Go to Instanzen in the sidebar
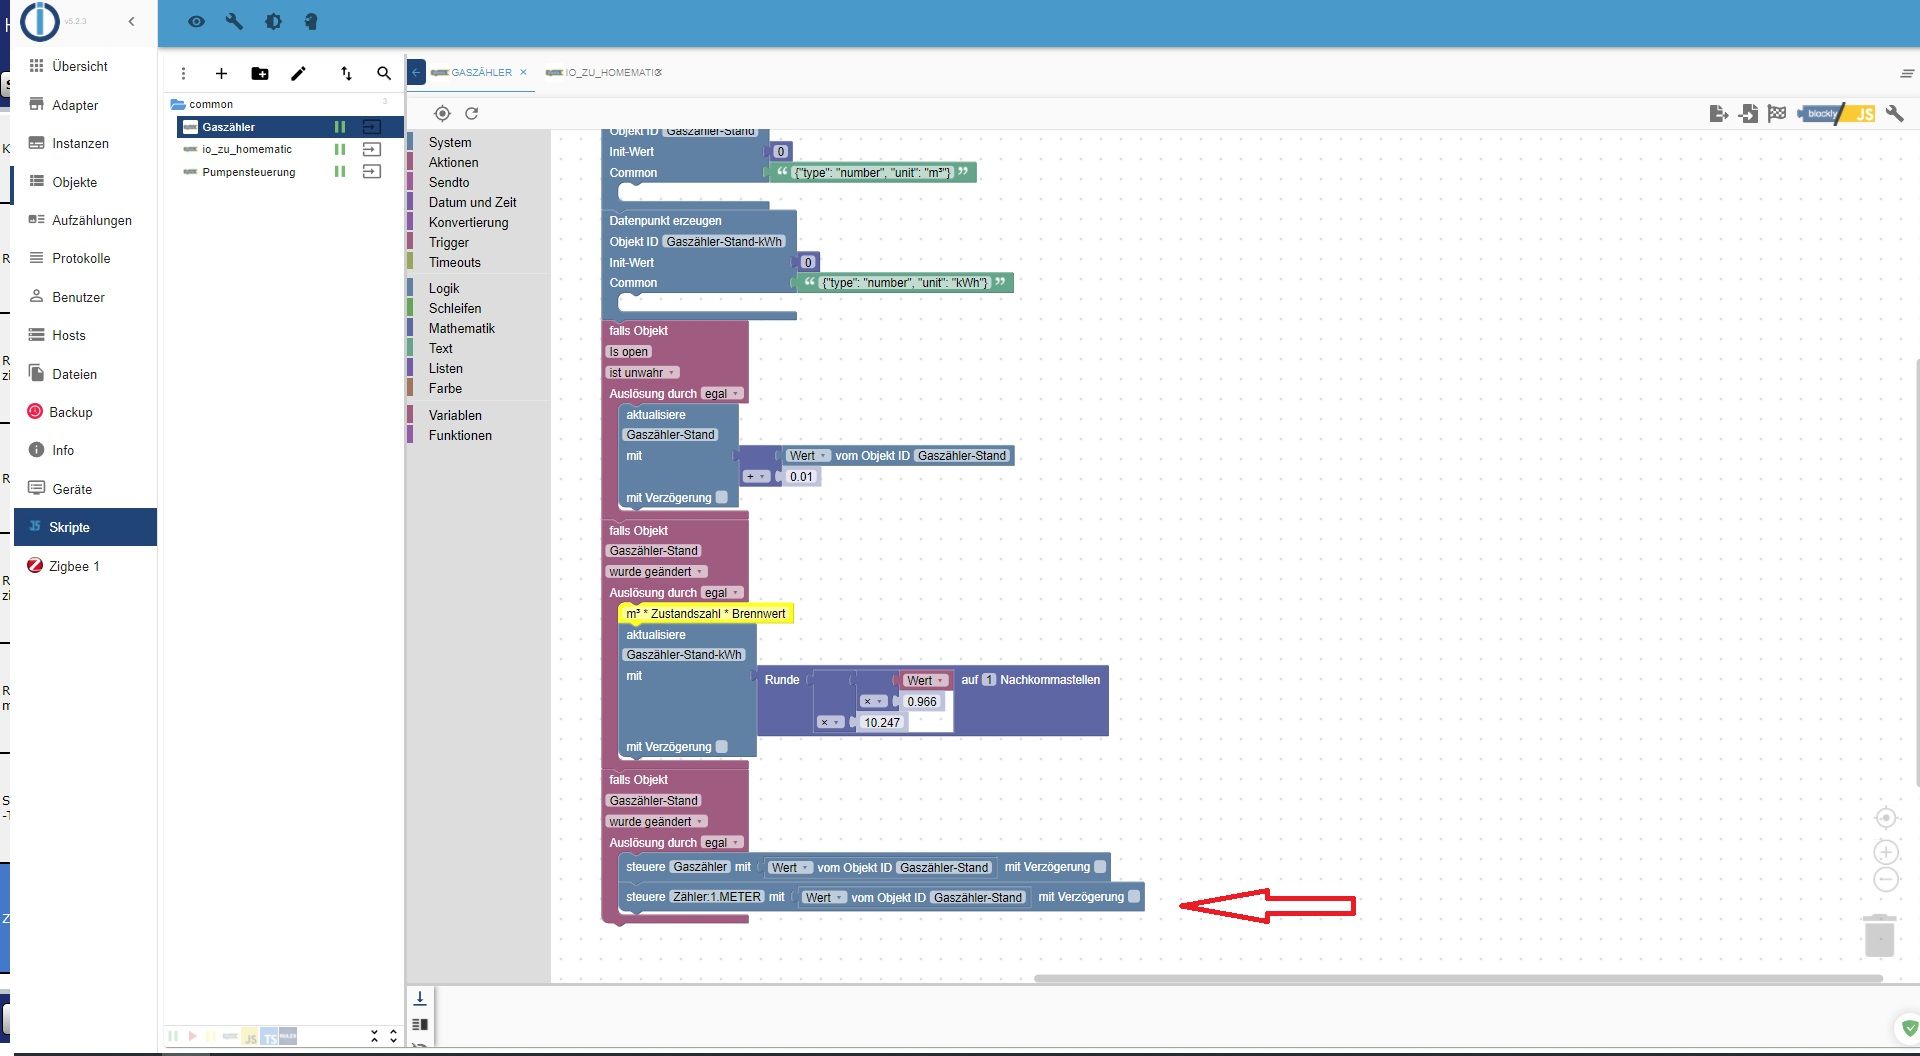The image size is (1920, 1056). [x=80, y=143]
